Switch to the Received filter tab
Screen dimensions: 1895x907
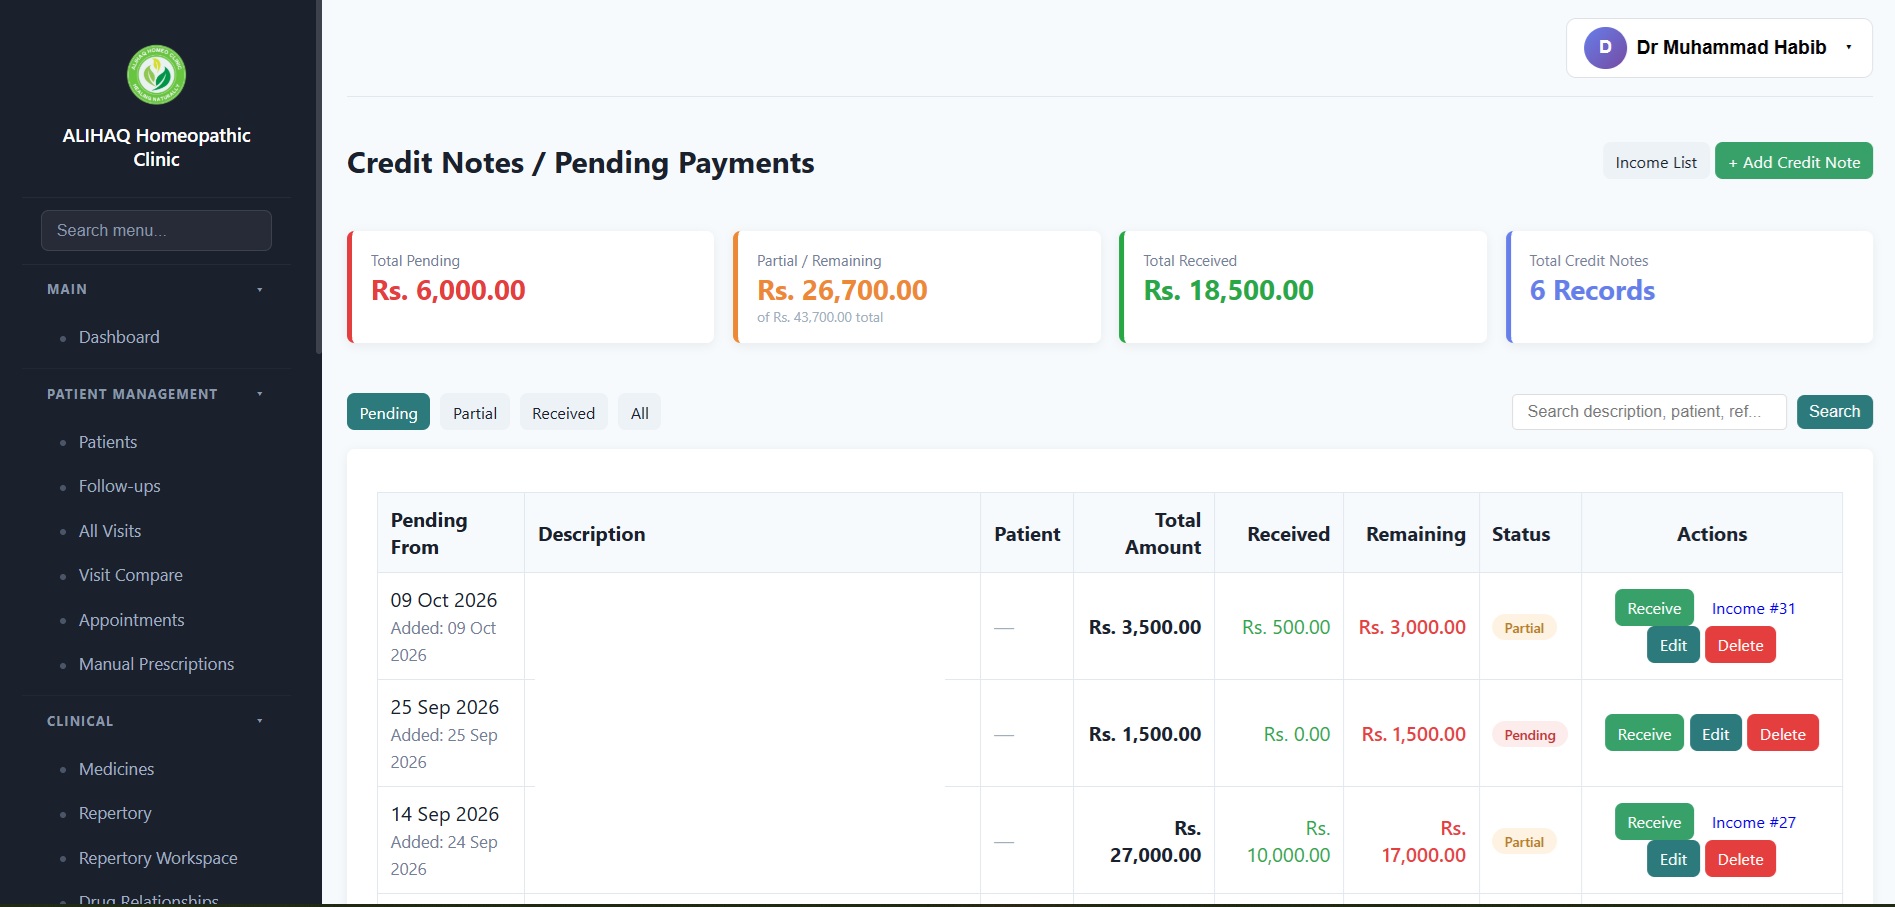(x=563, y=413)
